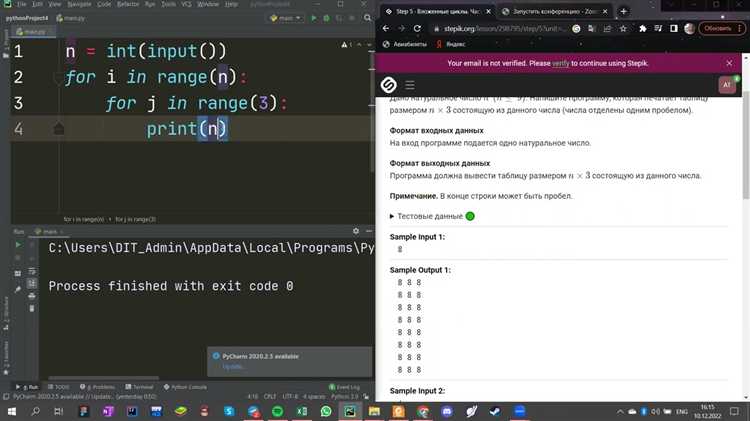Viewport: 750px width, 421px height.
Task: Select the main tab in the Run panel
Action: [49, 232]
